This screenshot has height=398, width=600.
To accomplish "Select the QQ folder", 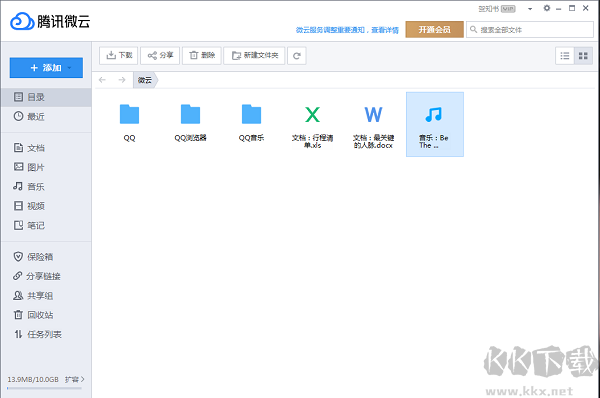I will (129, 123).
